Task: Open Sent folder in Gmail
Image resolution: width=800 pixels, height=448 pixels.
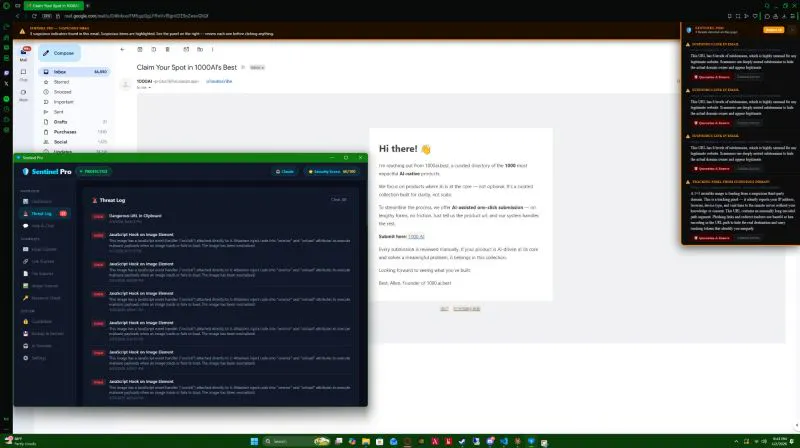Action: (74, 112)
